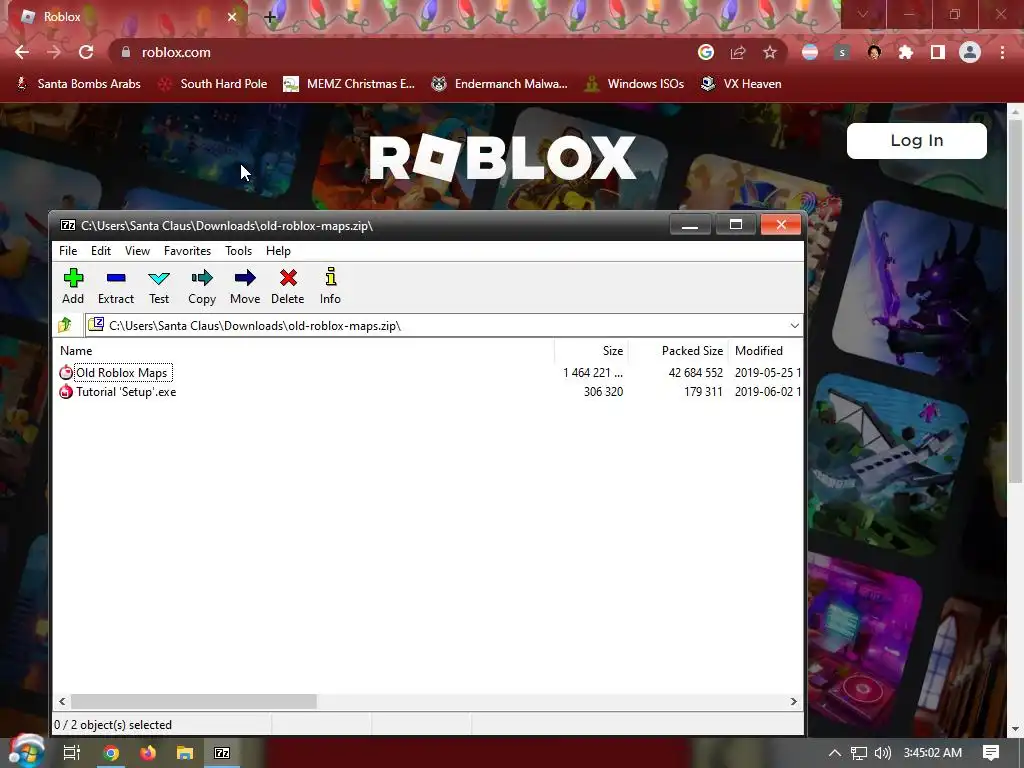Open Task View on the taskbar
The height and width of the screenshot is (768, 1024).
coord(72,753)
